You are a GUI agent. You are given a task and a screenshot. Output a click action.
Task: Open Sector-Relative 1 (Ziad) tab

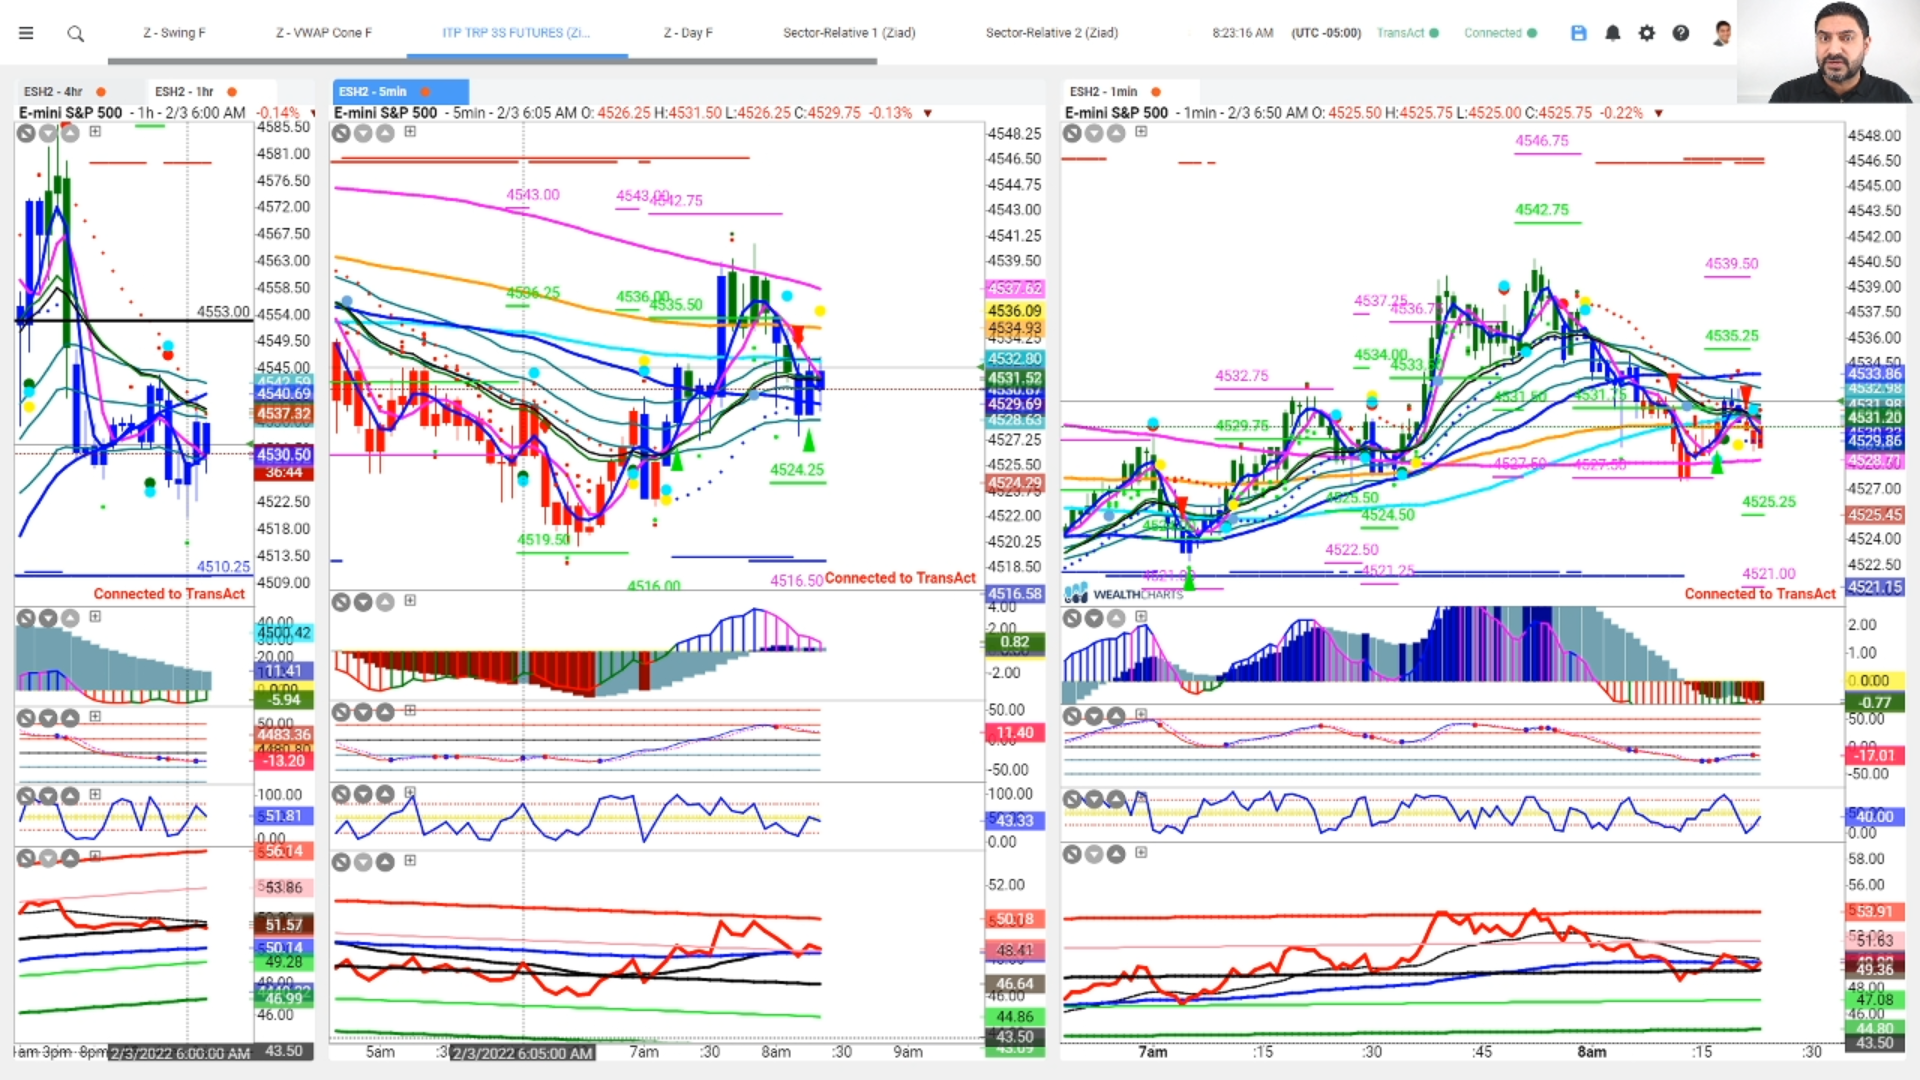[849, 33]
